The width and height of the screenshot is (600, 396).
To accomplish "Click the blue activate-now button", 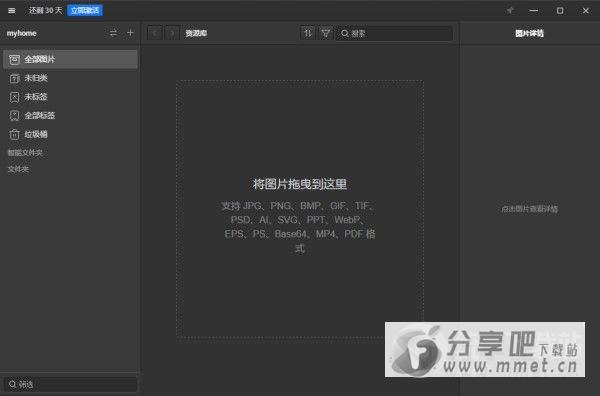I will 85,10.
